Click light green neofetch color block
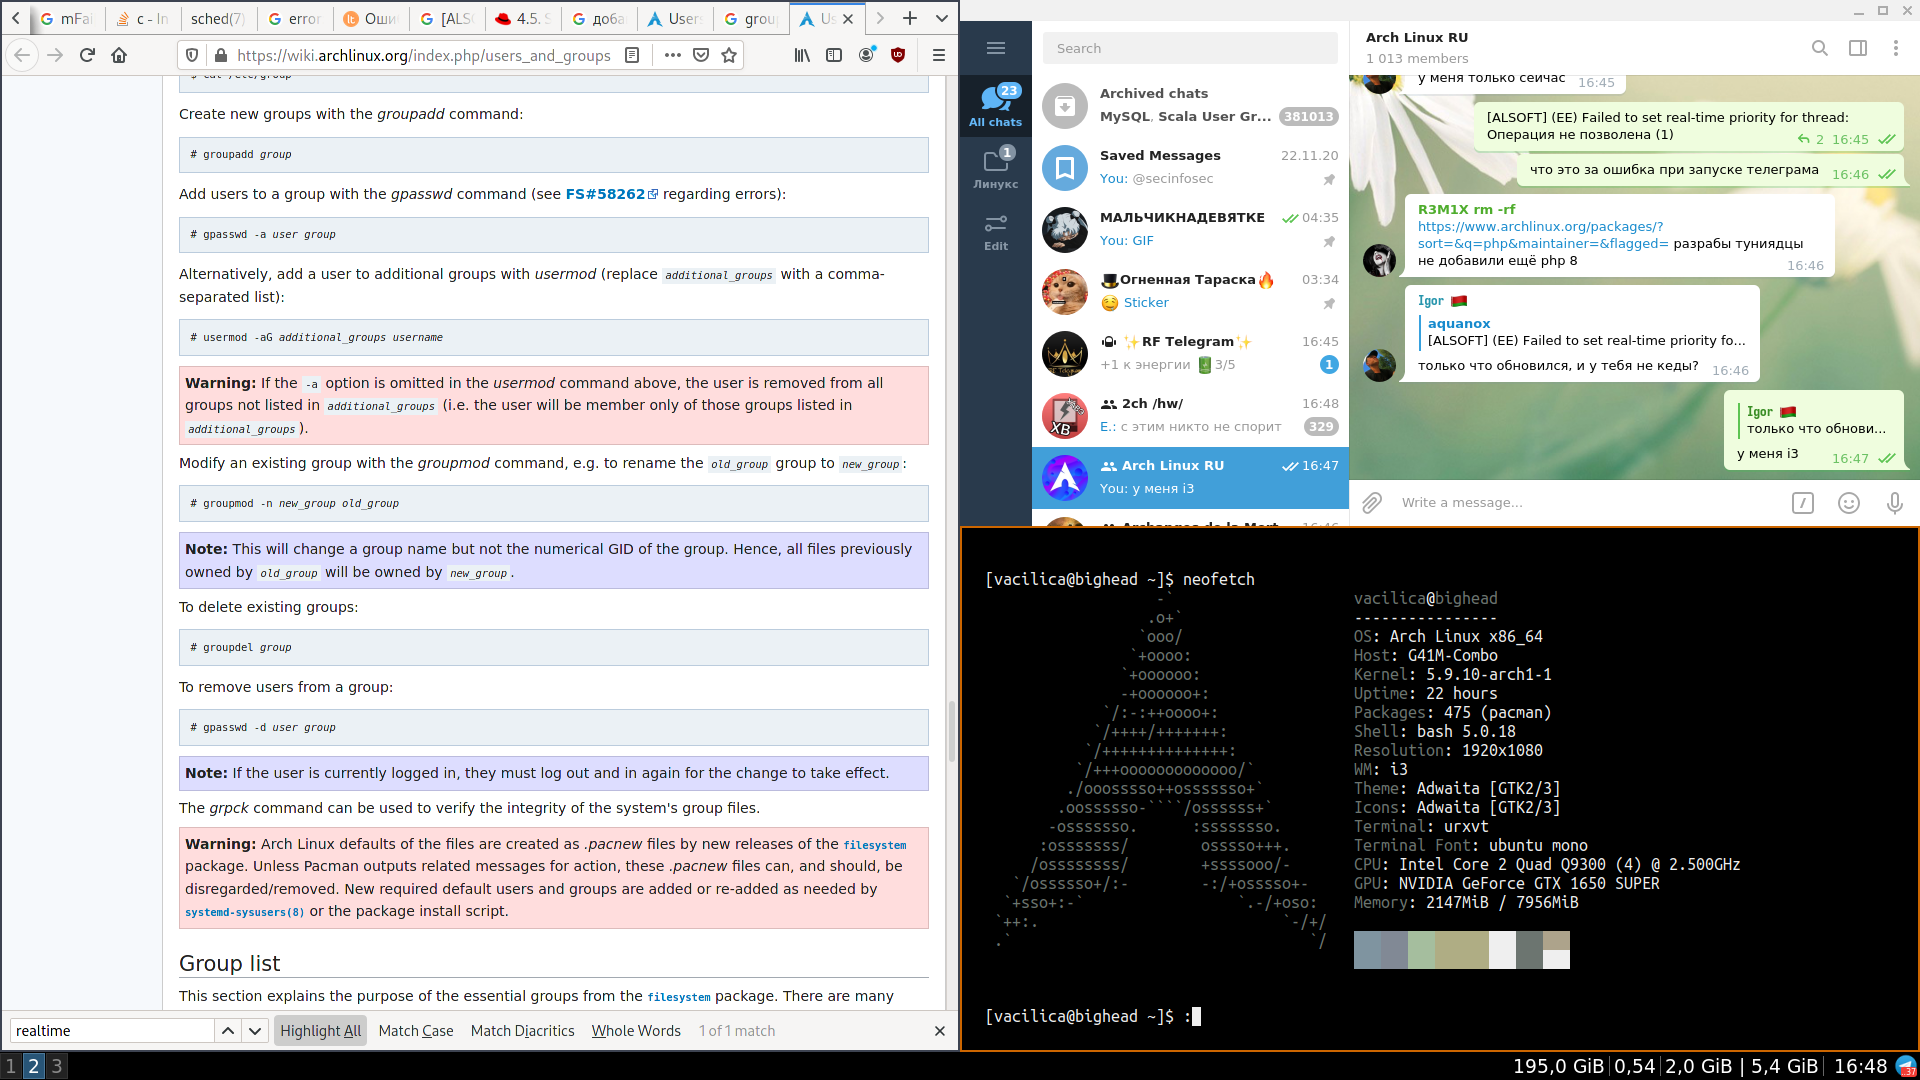This screenshot has height=1080, width=1920. point(1421,950)
